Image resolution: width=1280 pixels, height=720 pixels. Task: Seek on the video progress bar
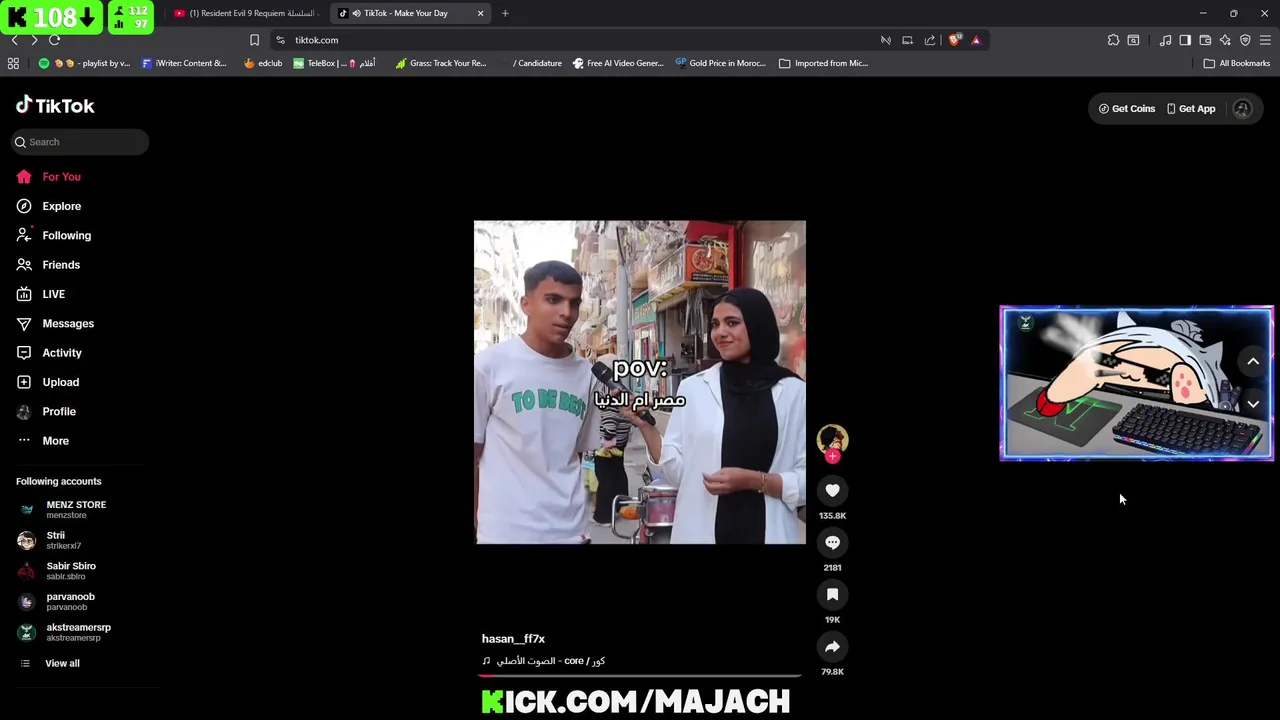tap(640, 677)
